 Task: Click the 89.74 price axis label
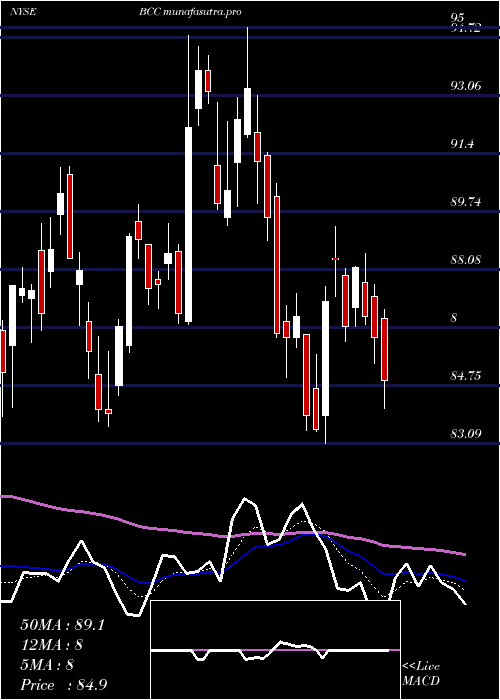click(466, 201)
